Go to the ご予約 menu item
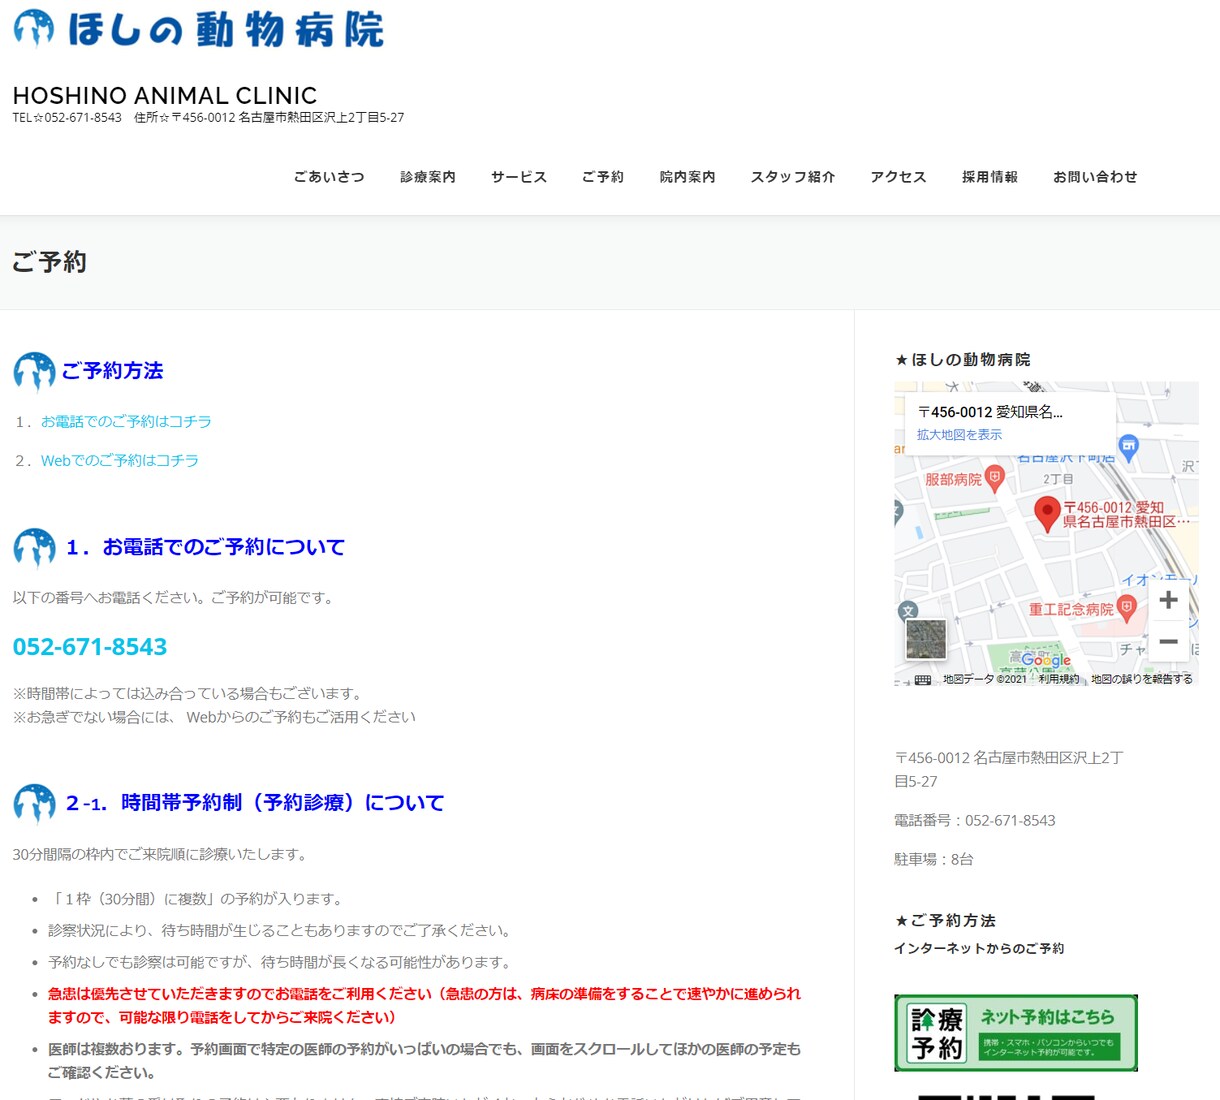Image resolution: width=1220 pixels, height=1100 pixels. tap(603, 177)
